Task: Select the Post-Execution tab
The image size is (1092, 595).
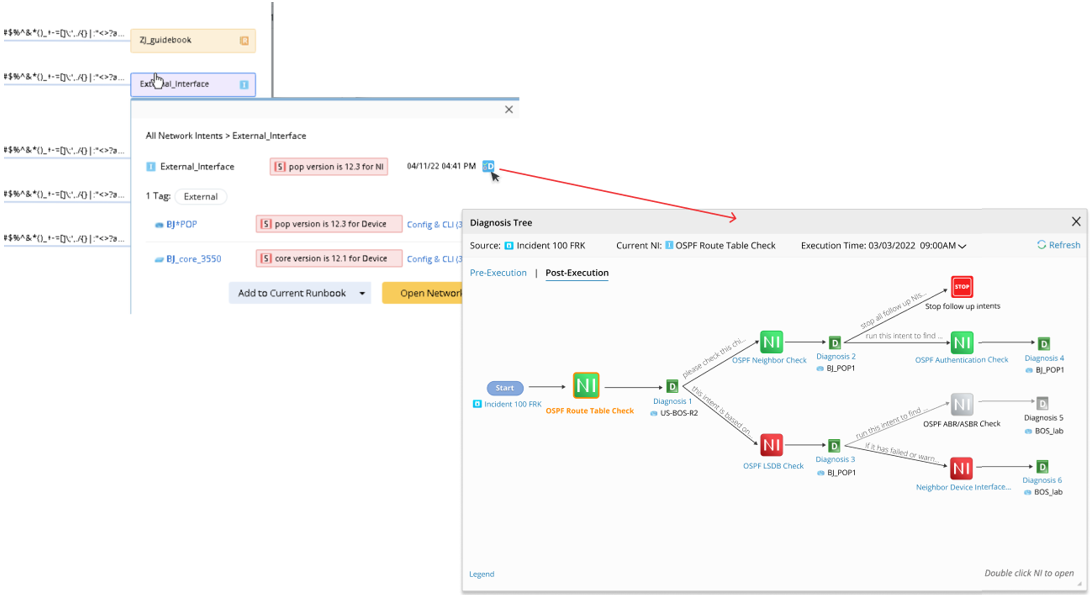Action: (x=577, y=273)
